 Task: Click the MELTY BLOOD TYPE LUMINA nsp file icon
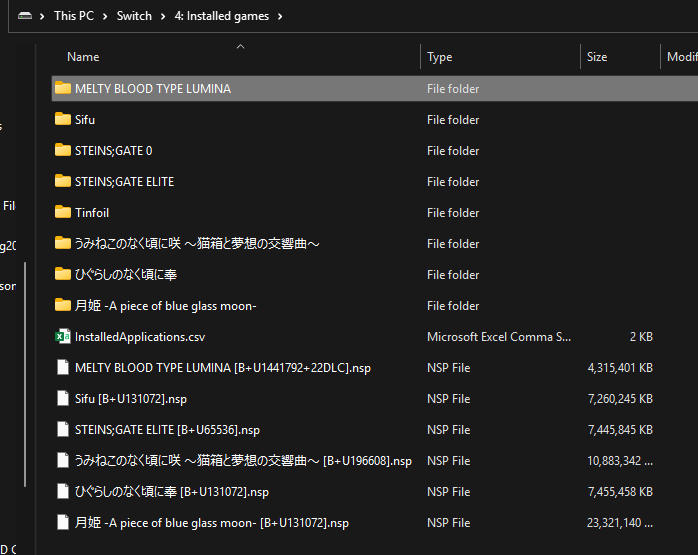coord(63,368)
